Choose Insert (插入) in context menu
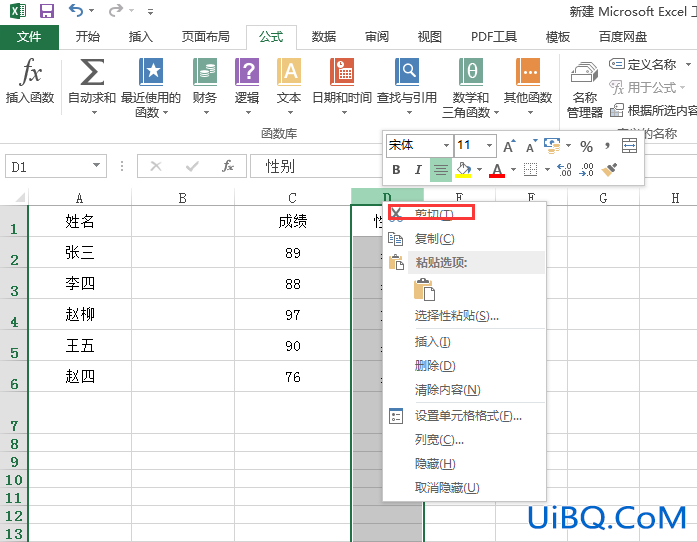The height and width of the screenshot is (542, 697). (465, 342)
